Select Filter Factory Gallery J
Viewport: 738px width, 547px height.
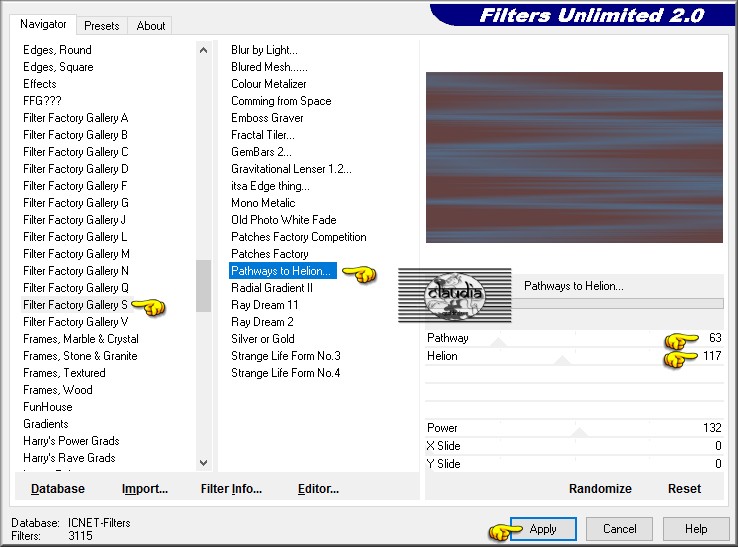click(74, 220)
